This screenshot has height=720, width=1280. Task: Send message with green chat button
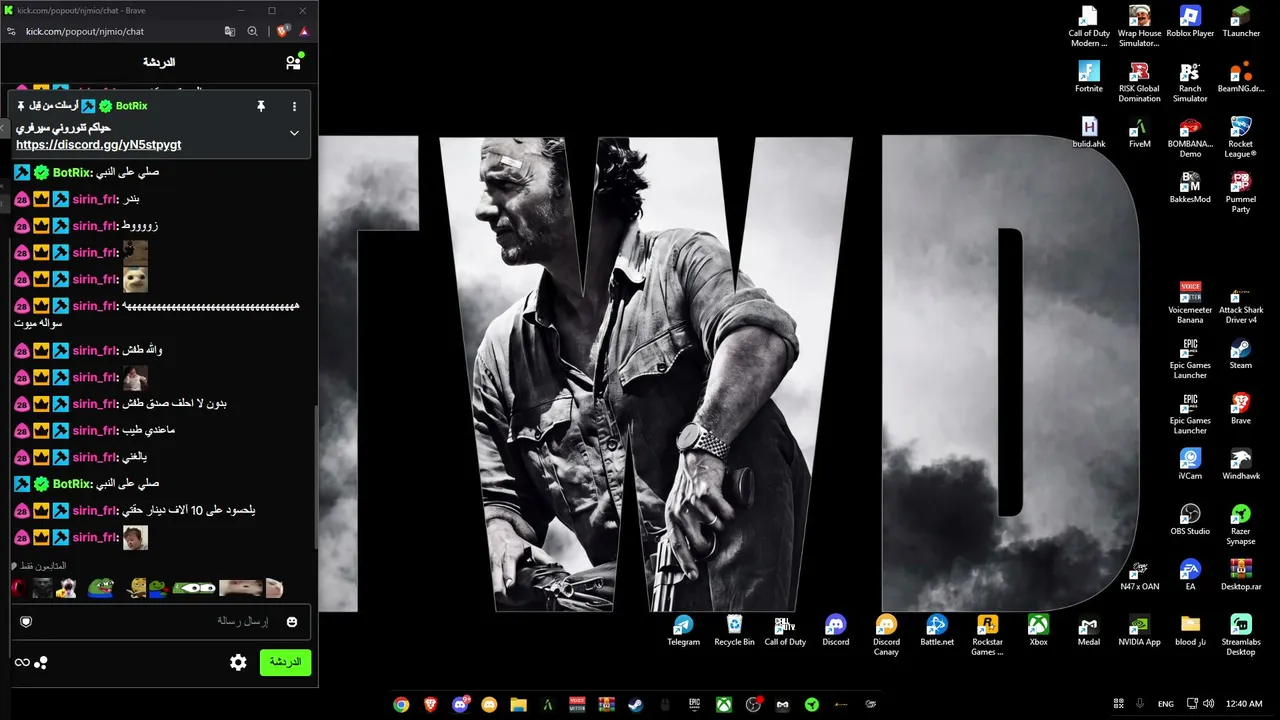click(285, 662)
